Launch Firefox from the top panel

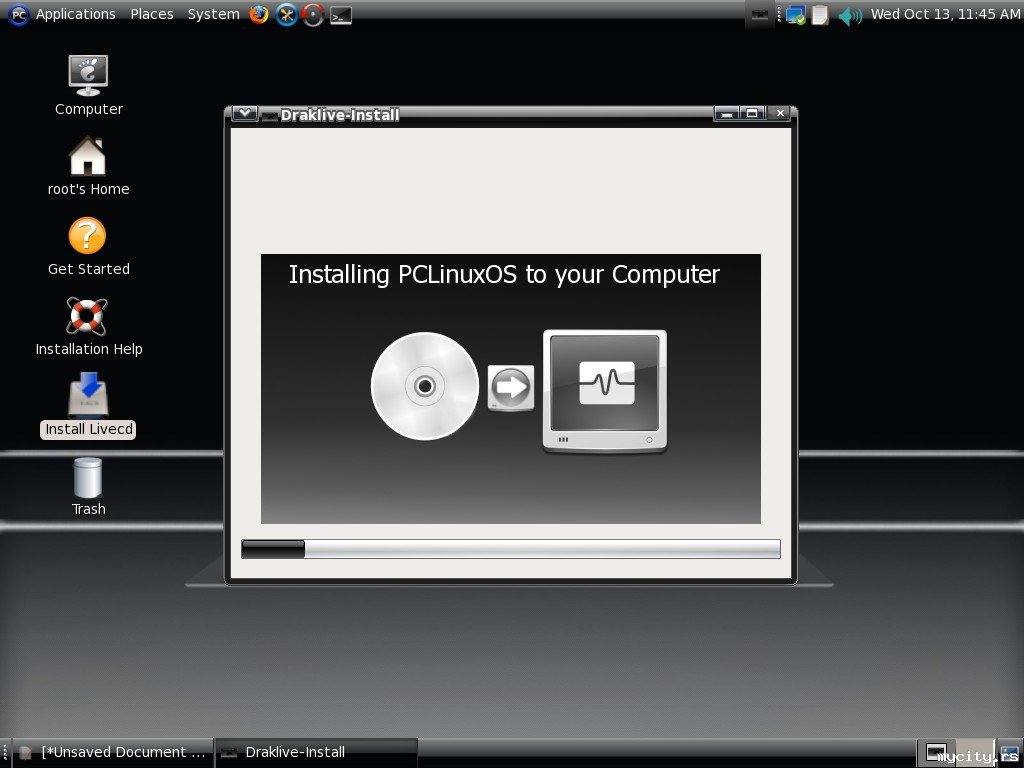pos(259,14)
